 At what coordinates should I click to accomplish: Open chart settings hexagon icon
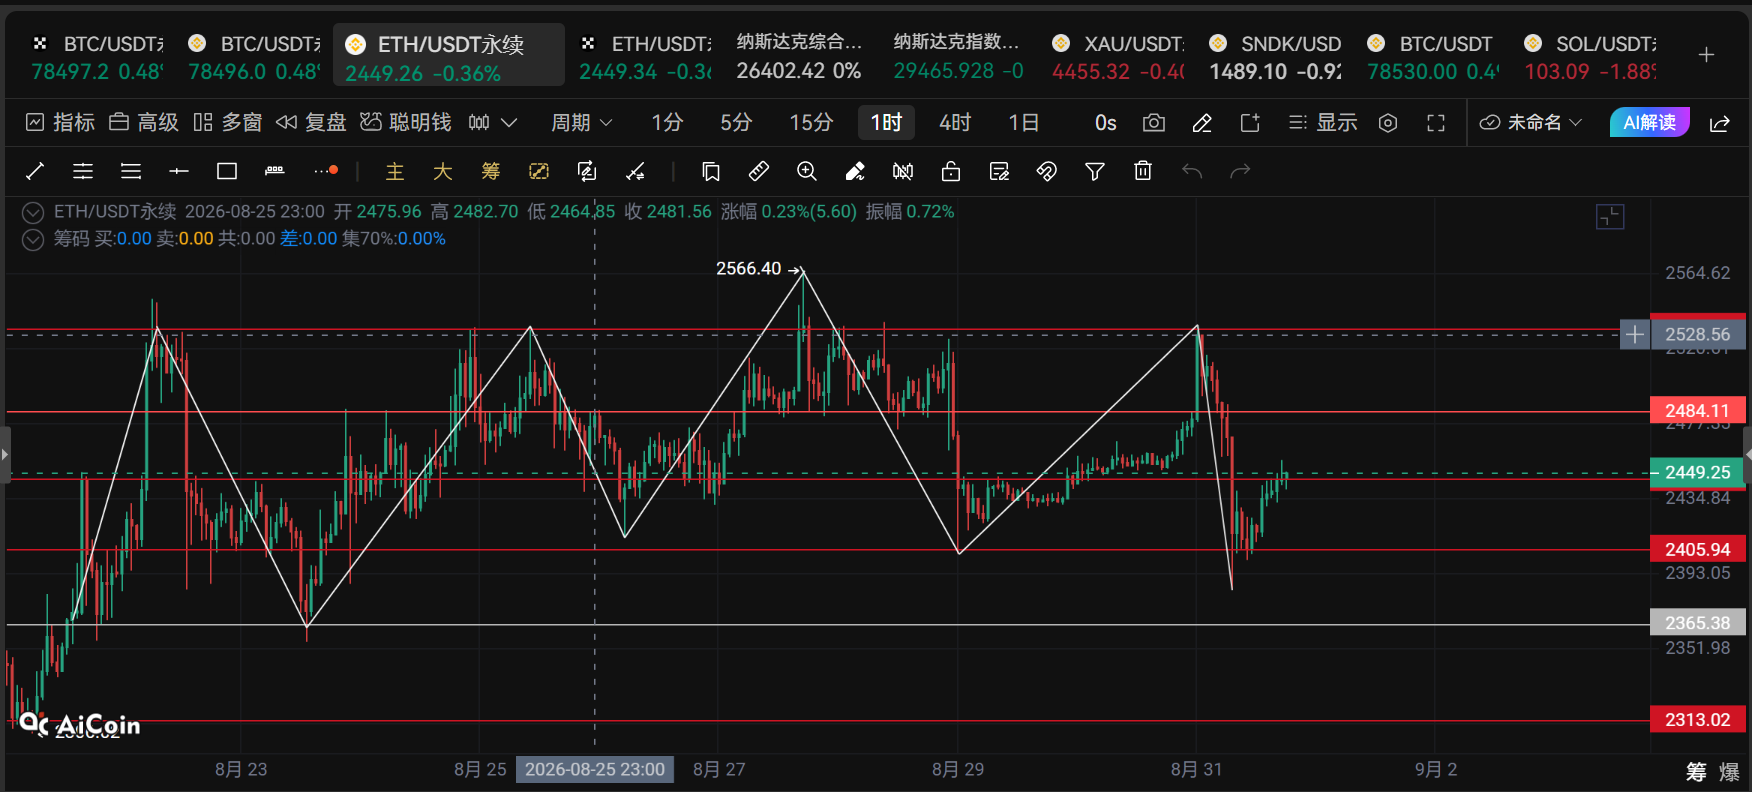point(1388,123)
